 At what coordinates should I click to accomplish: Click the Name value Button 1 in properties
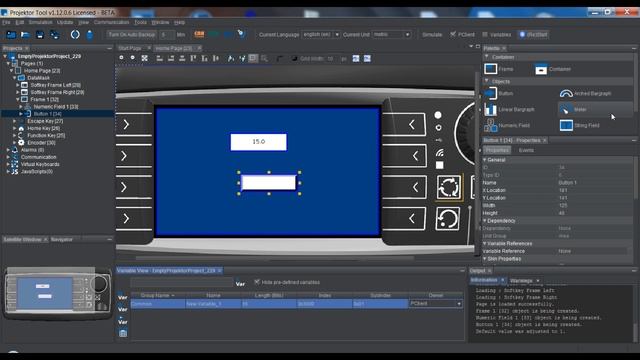(567, 183)
